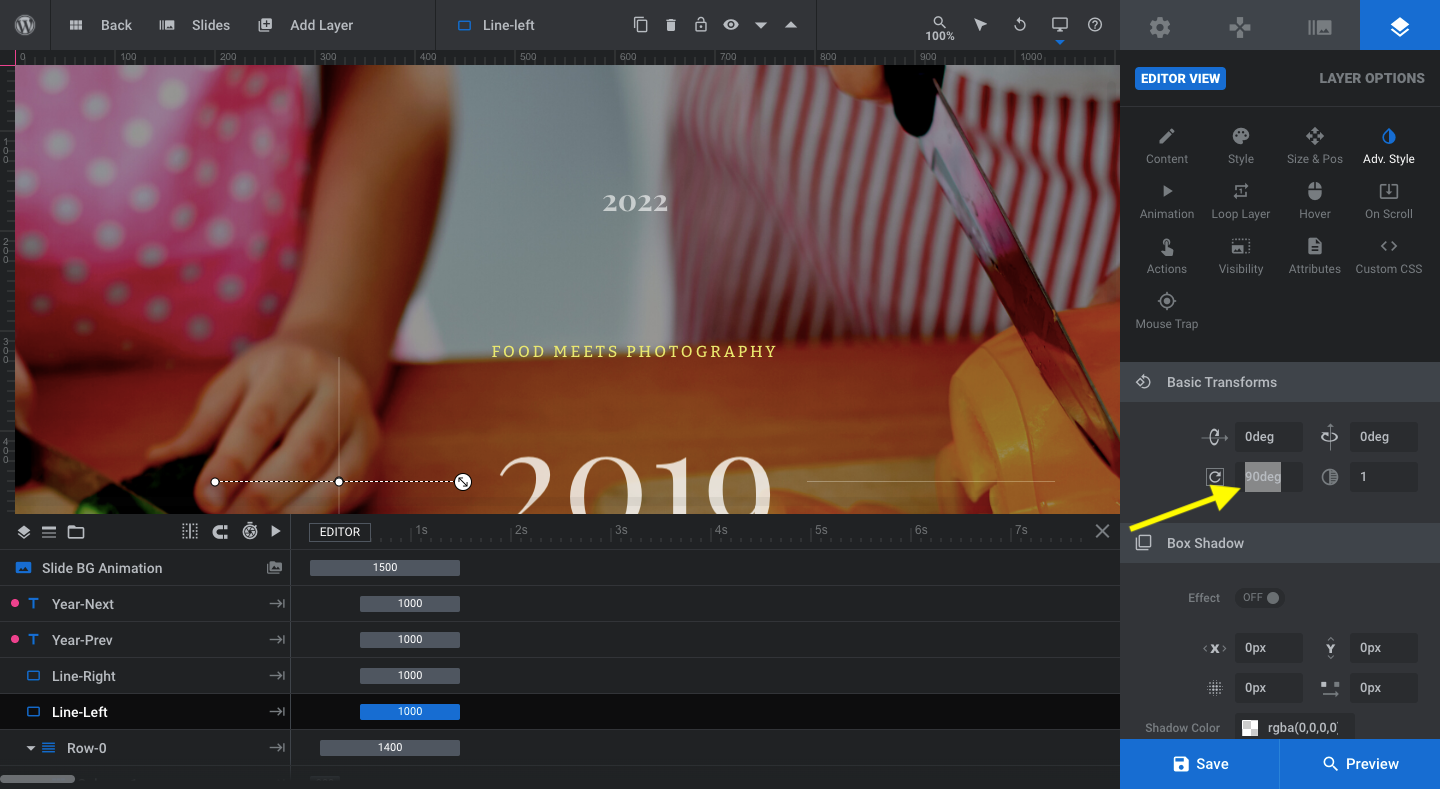The height and width of the screenshot is (789, 1440).
Task: Click the rotate X 0deg field
Action: (x=1269, y=437)
